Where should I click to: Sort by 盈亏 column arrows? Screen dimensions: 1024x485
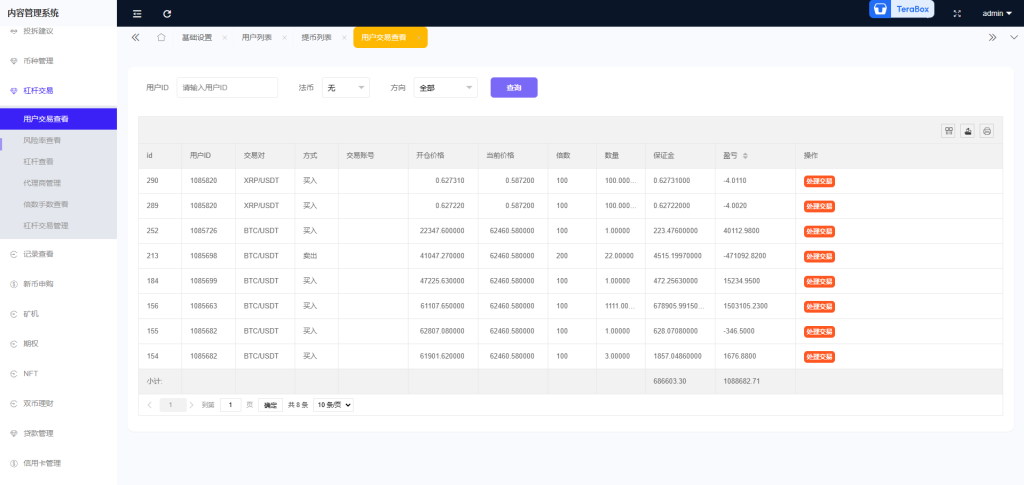coord(745,156)
